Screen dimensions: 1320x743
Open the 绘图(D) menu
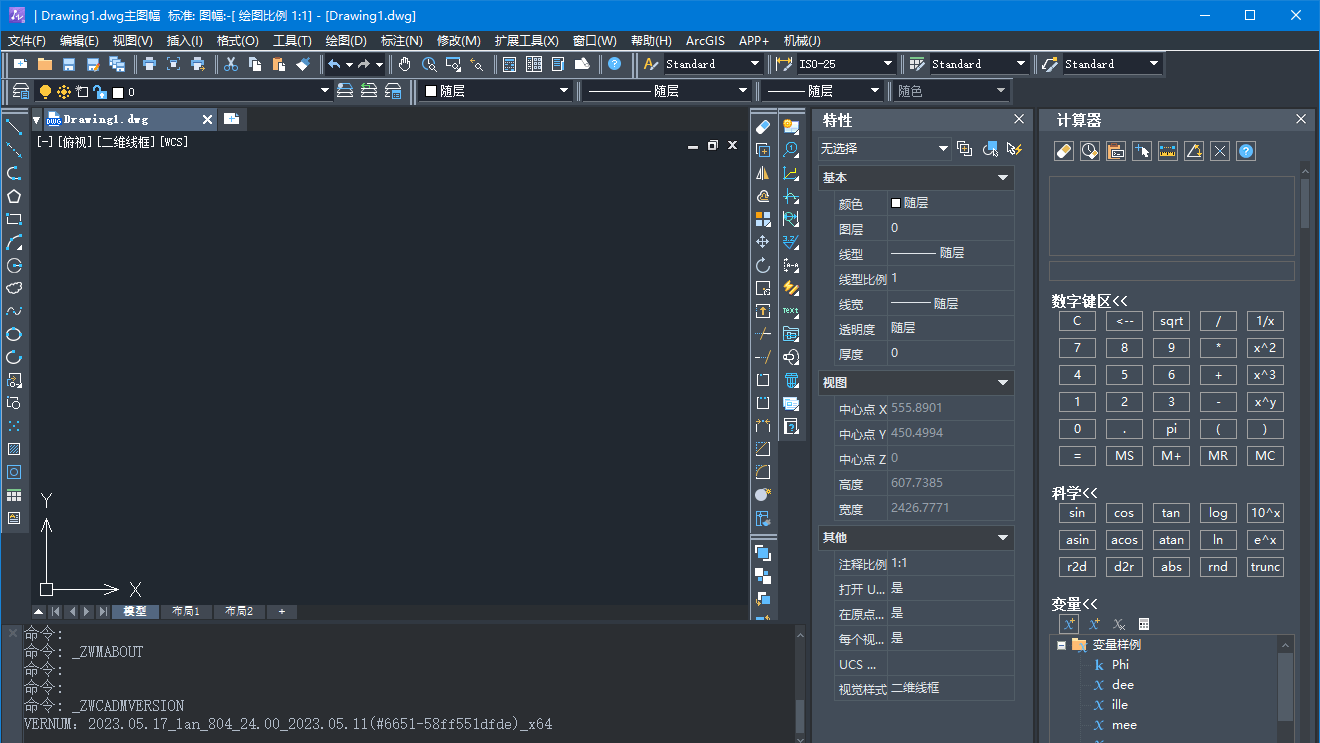click(346, 41)
